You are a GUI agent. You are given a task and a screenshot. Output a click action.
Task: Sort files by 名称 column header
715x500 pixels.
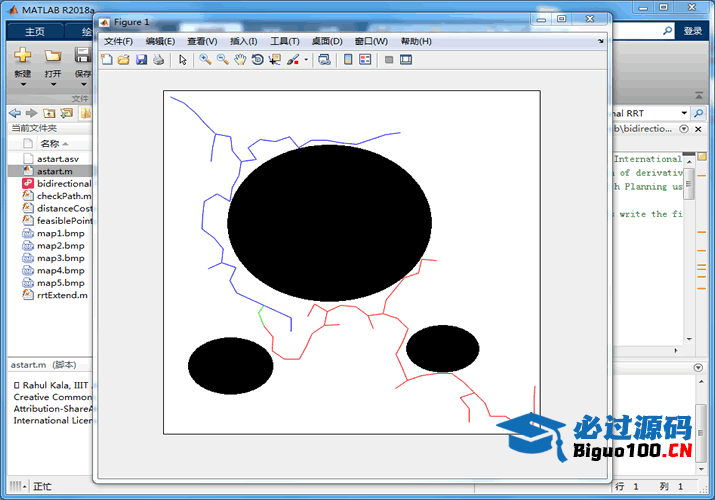(50, 144)
